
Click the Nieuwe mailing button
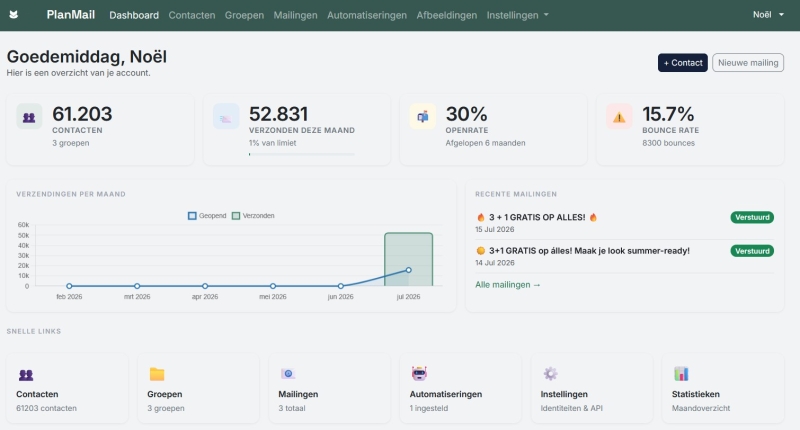(x=748, y=63)
